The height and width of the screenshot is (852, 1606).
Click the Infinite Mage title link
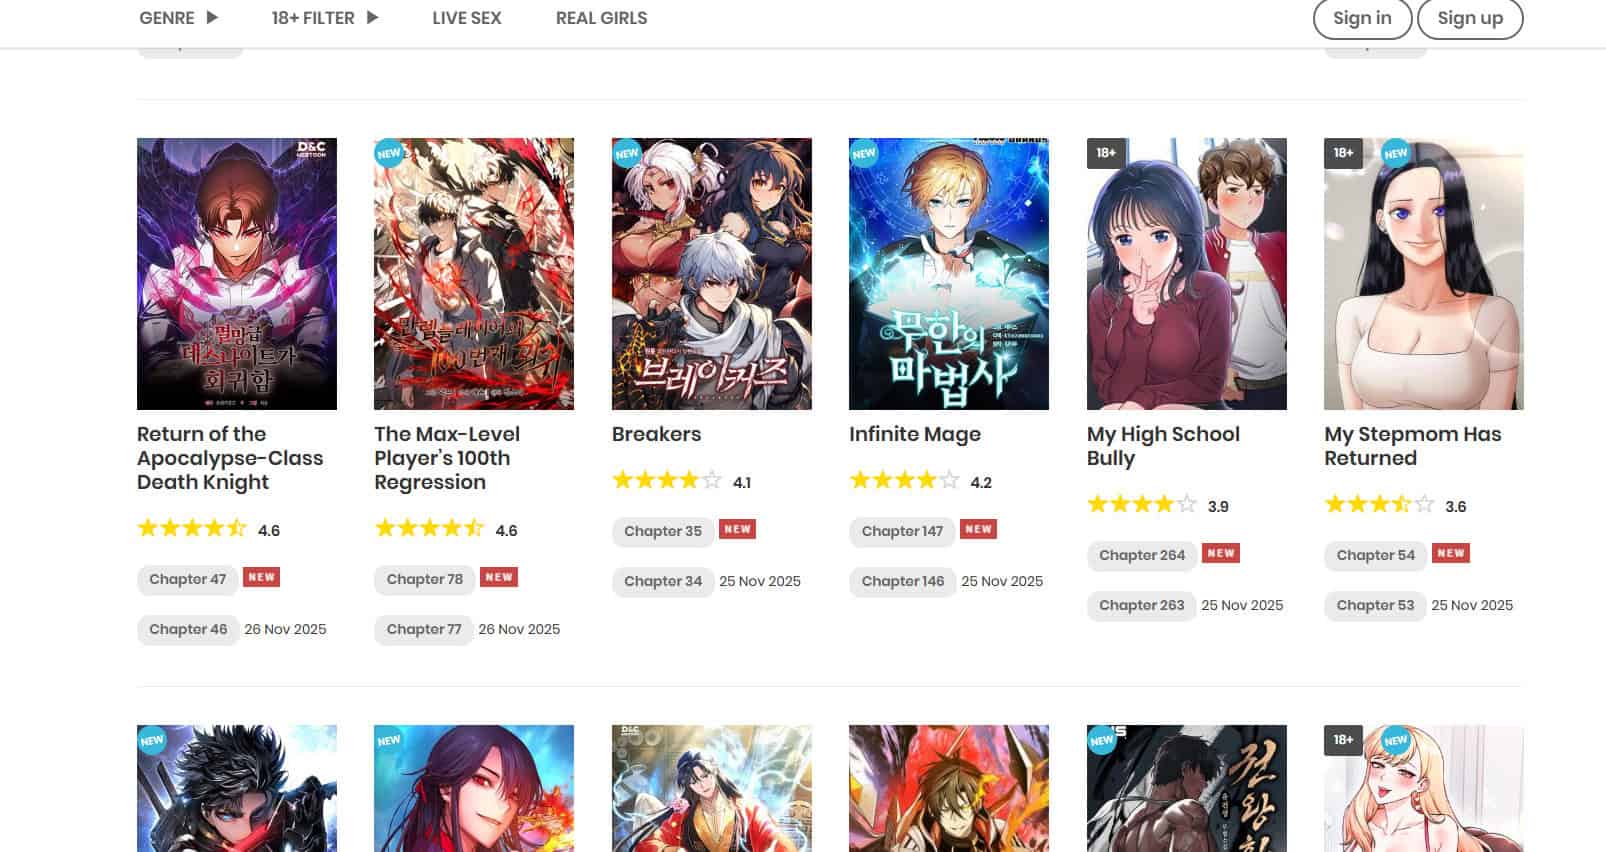(915, 434)
